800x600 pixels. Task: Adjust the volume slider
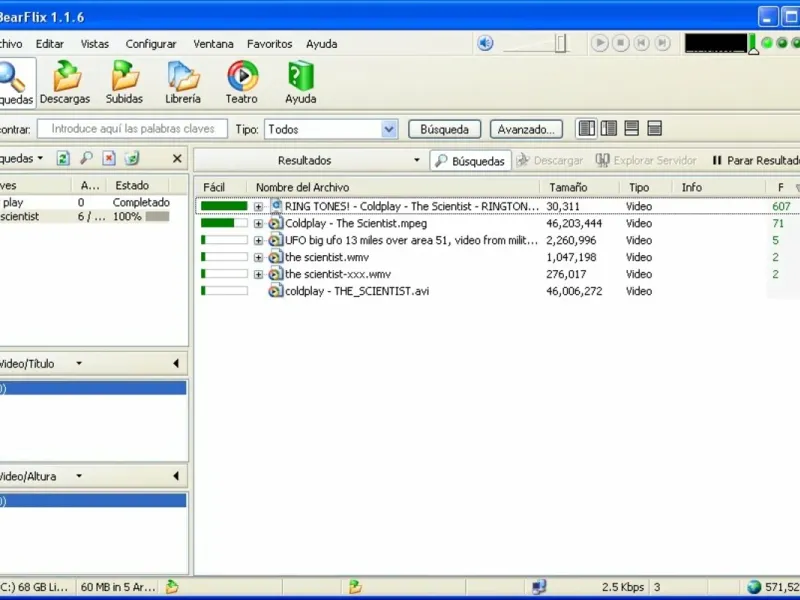pyautogui.click(x=561, y=43)
